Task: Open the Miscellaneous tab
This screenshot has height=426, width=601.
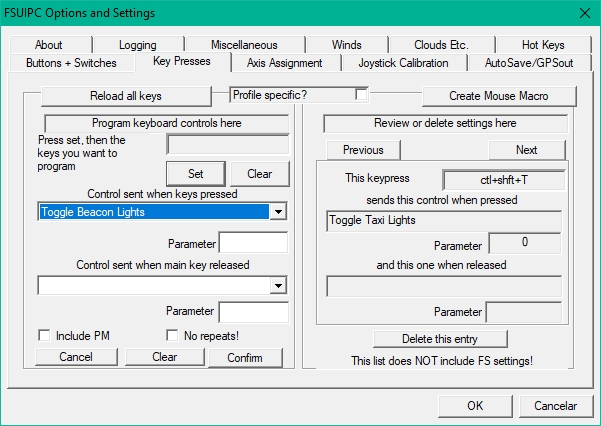Action: [244, 45]
